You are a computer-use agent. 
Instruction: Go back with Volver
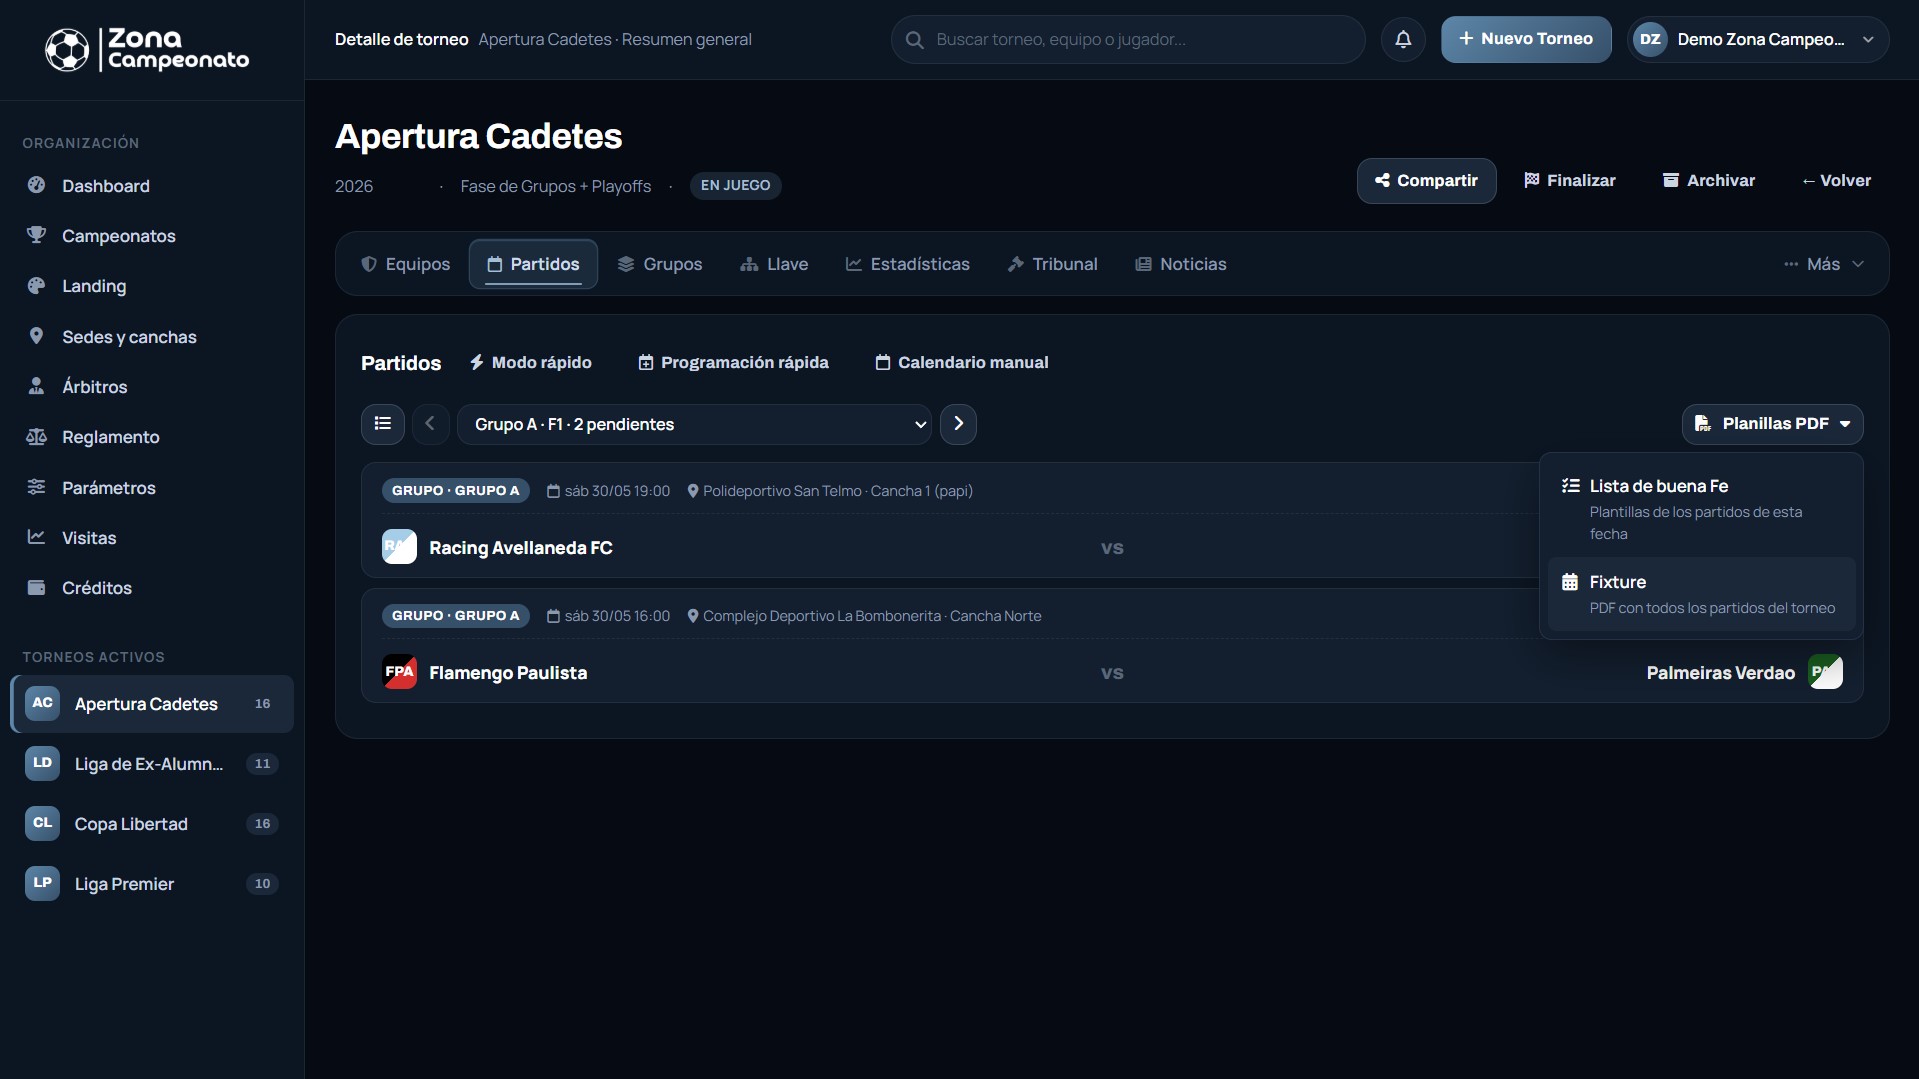pos(1836,181)
